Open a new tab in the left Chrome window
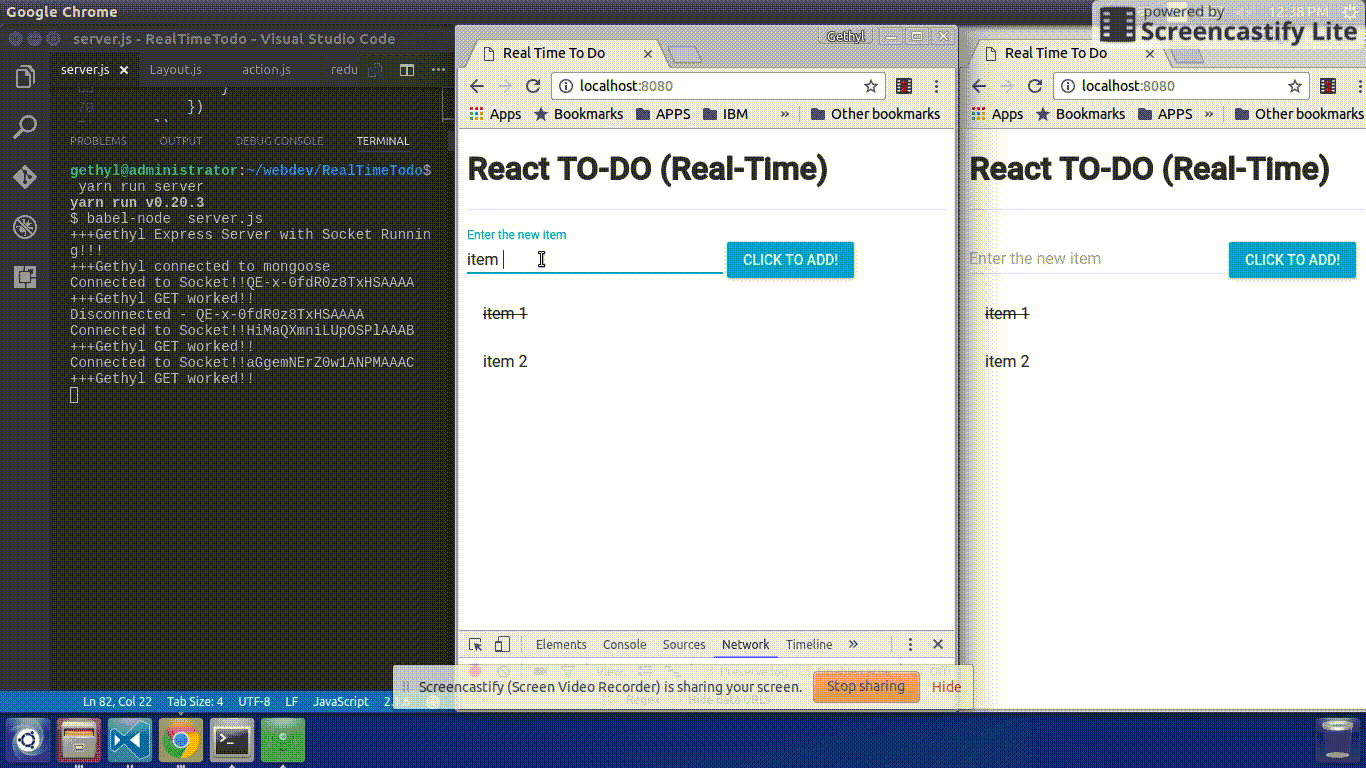 pos(685,54)
